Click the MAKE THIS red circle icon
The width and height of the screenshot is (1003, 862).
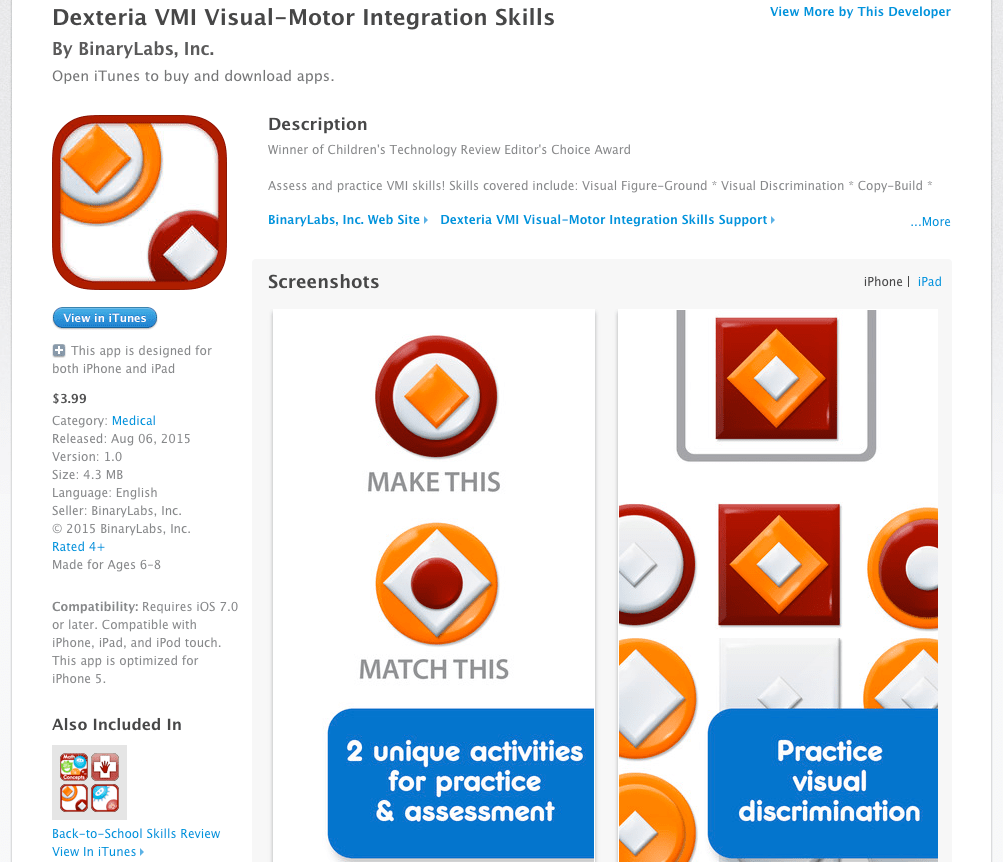point(435,396)
